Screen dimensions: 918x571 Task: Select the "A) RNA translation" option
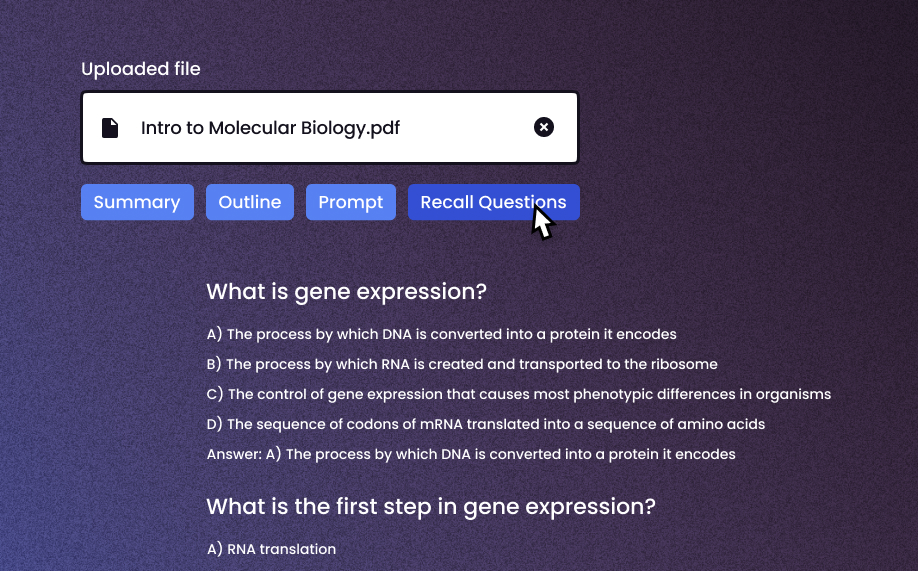[271, 549]
